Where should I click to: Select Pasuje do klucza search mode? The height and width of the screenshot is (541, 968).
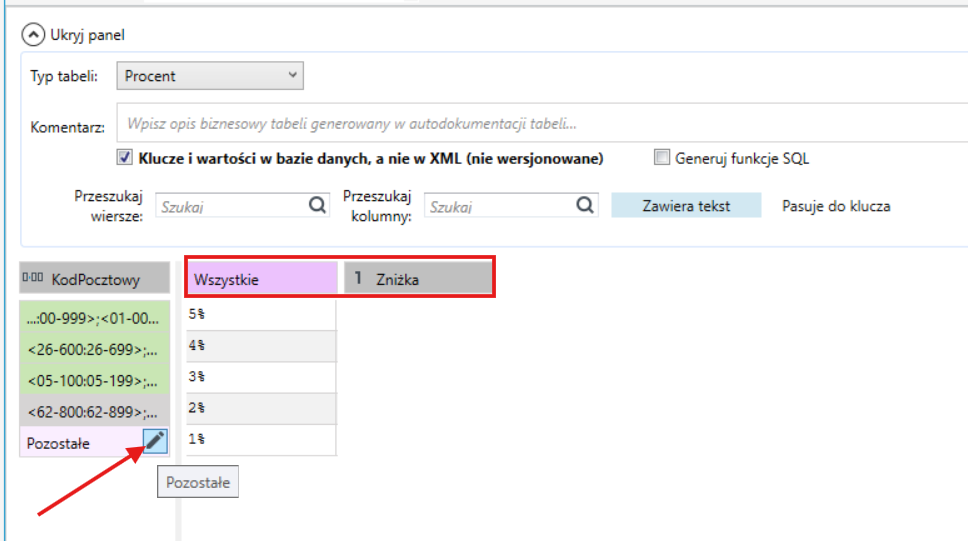click(x=836, y=206)
